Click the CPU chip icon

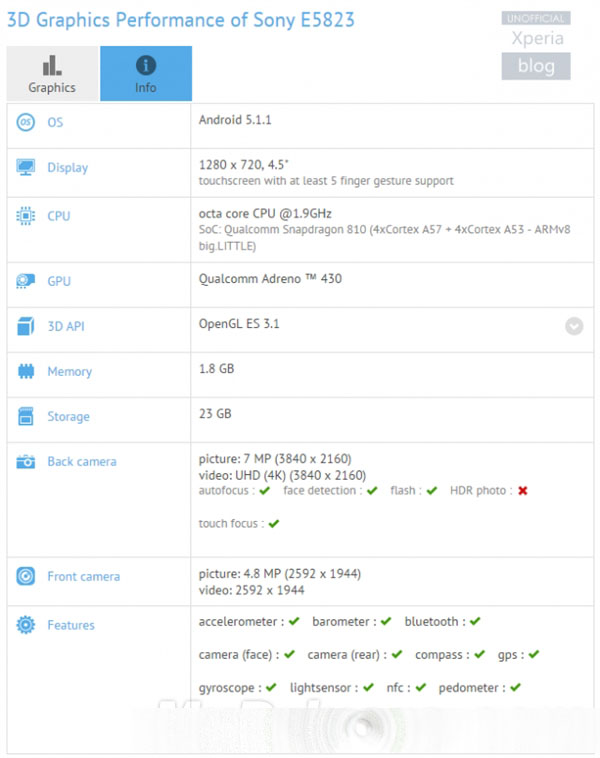pyautogui.click(x=26, y=216)
